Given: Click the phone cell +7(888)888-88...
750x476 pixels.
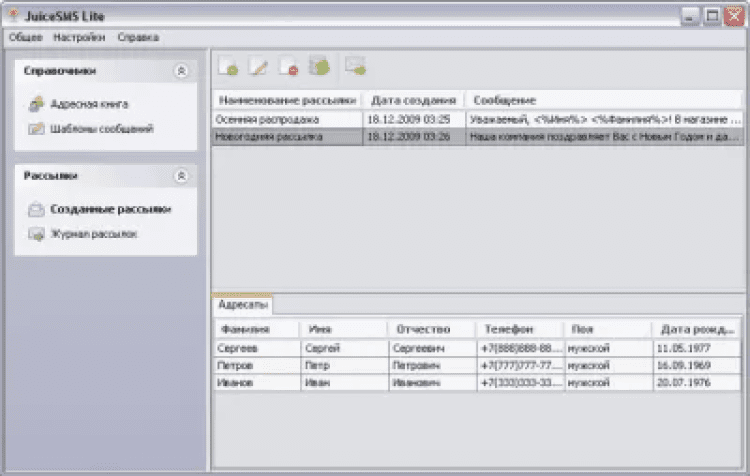Looking at the screenshot, I should pyautogui.click(x=521, y=348).
